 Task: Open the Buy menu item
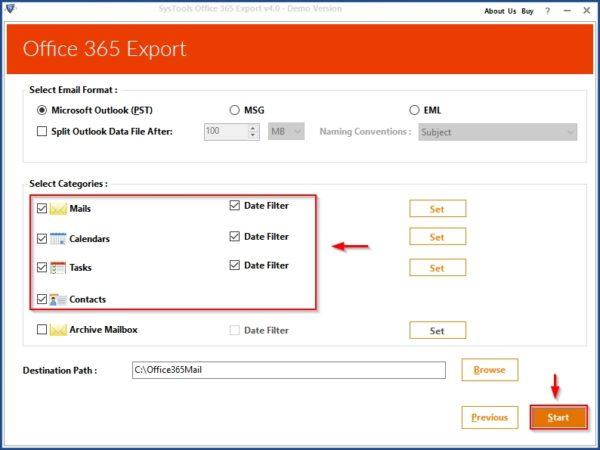click(x=527, y=11)
